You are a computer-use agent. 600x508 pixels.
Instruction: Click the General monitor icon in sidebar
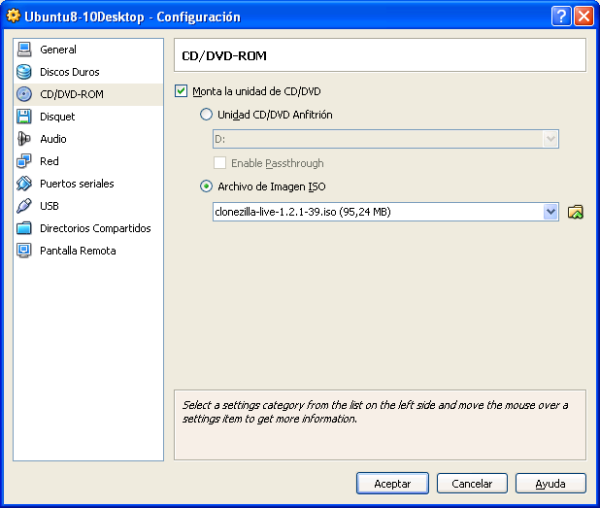pyautogui.click(x=24, y=50)
